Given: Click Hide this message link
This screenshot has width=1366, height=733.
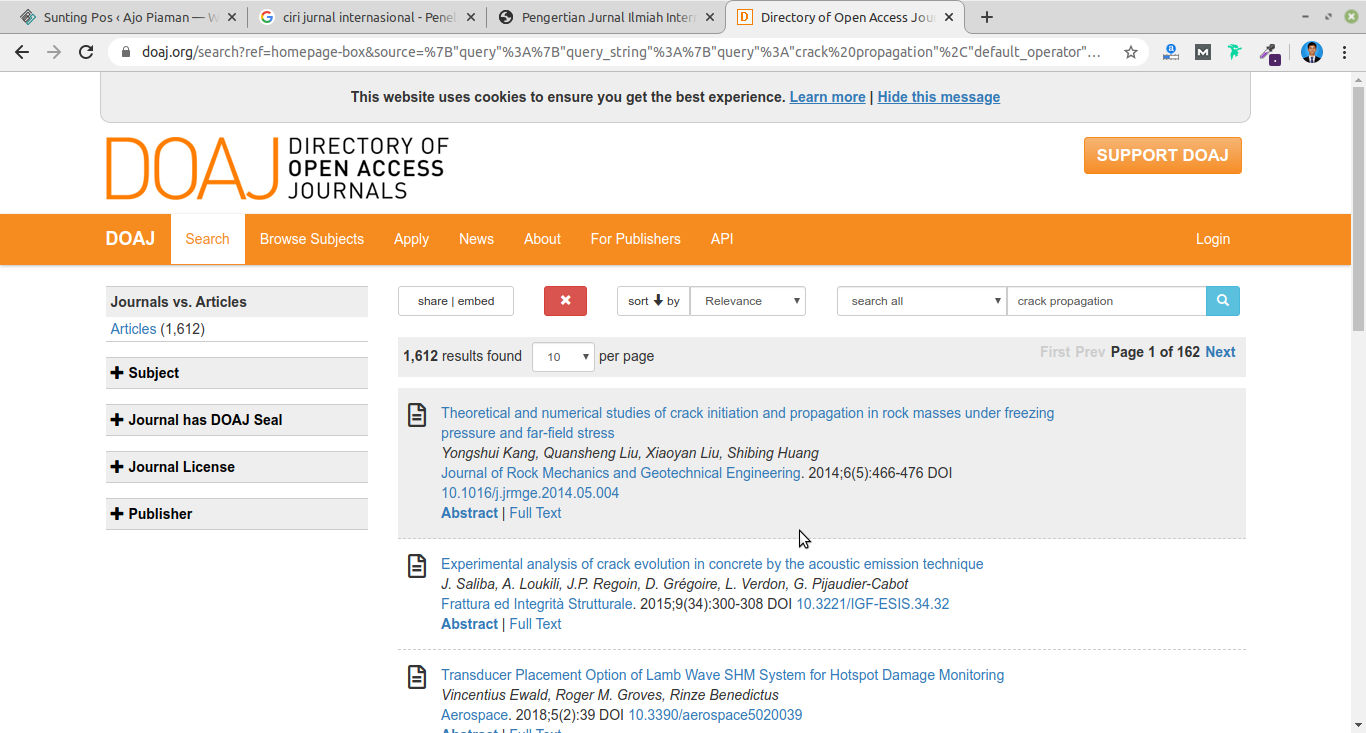Looking at the screenshot, I should tap(938, 97).
